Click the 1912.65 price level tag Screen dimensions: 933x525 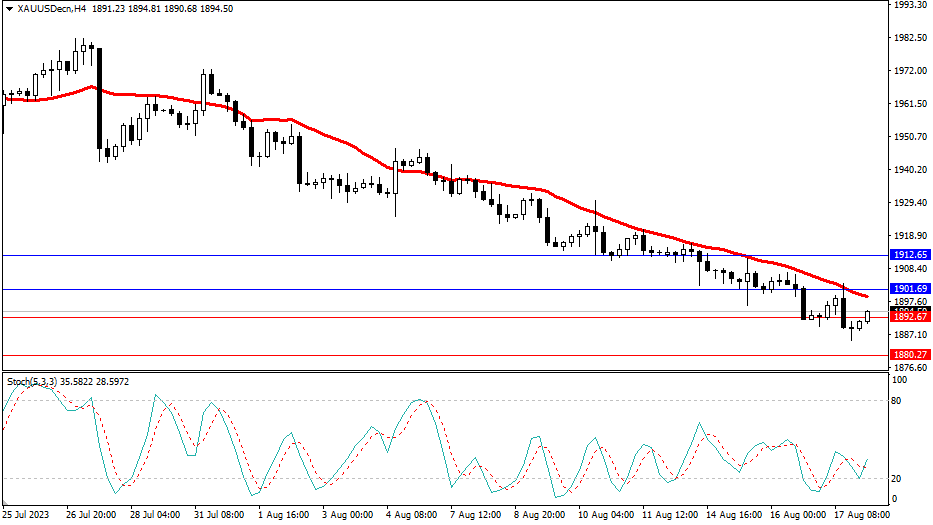[909, 256]
